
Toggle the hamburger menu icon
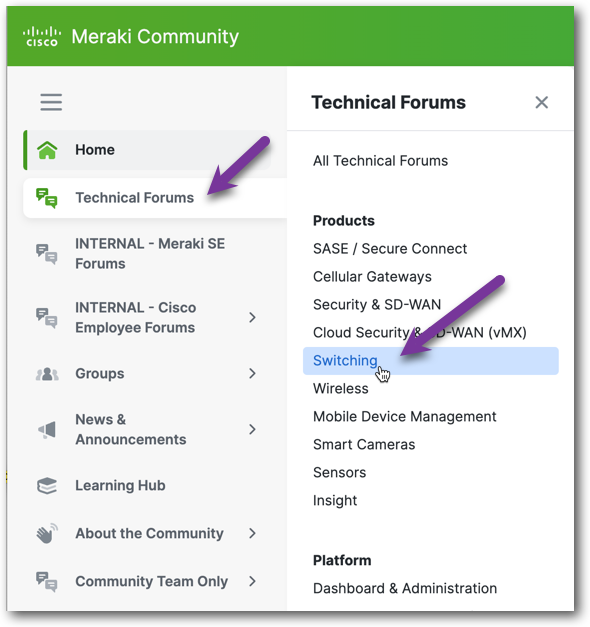51,102
